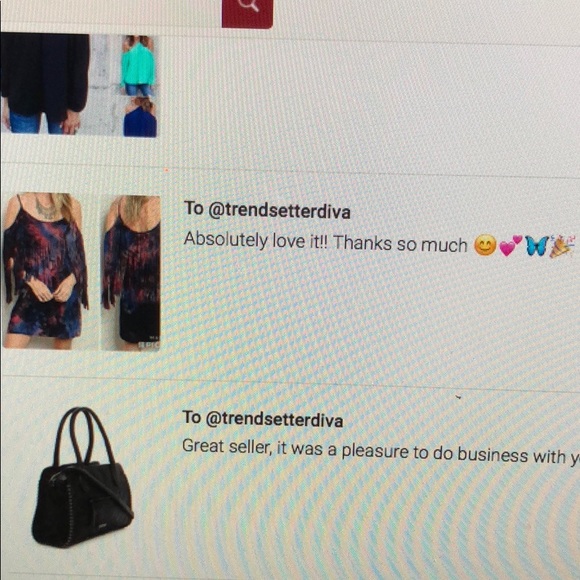Click the blue butterfly emoji
The image size is (580, 580).
point(536,246)
